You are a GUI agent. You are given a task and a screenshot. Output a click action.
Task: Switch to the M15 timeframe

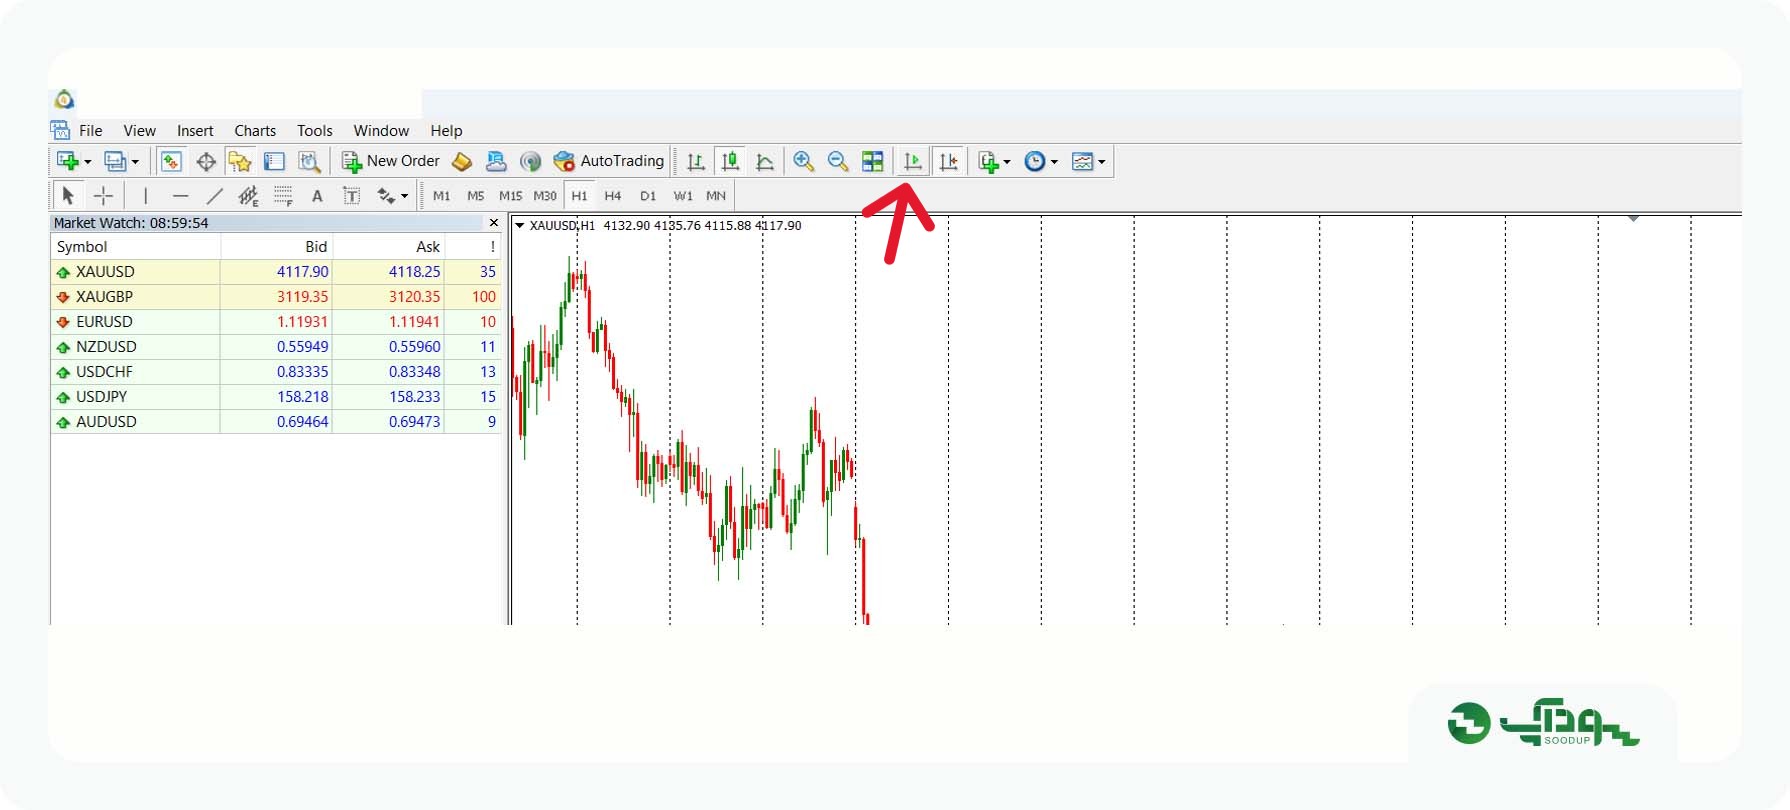pyautogui.click(x=510, y=196)
